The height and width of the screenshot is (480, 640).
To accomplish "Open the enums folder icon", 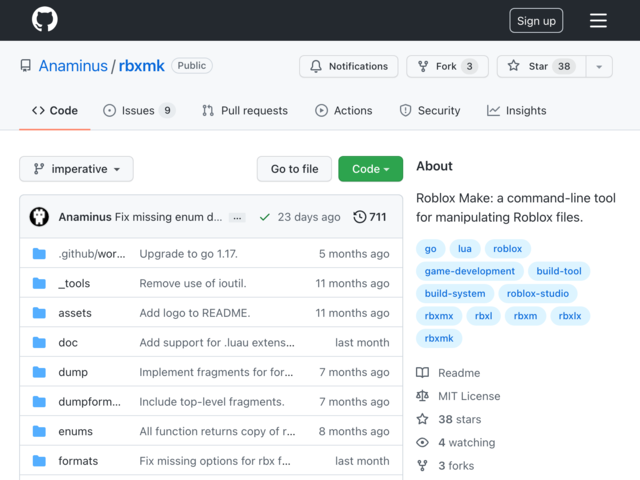I will (x=39, y=431).
